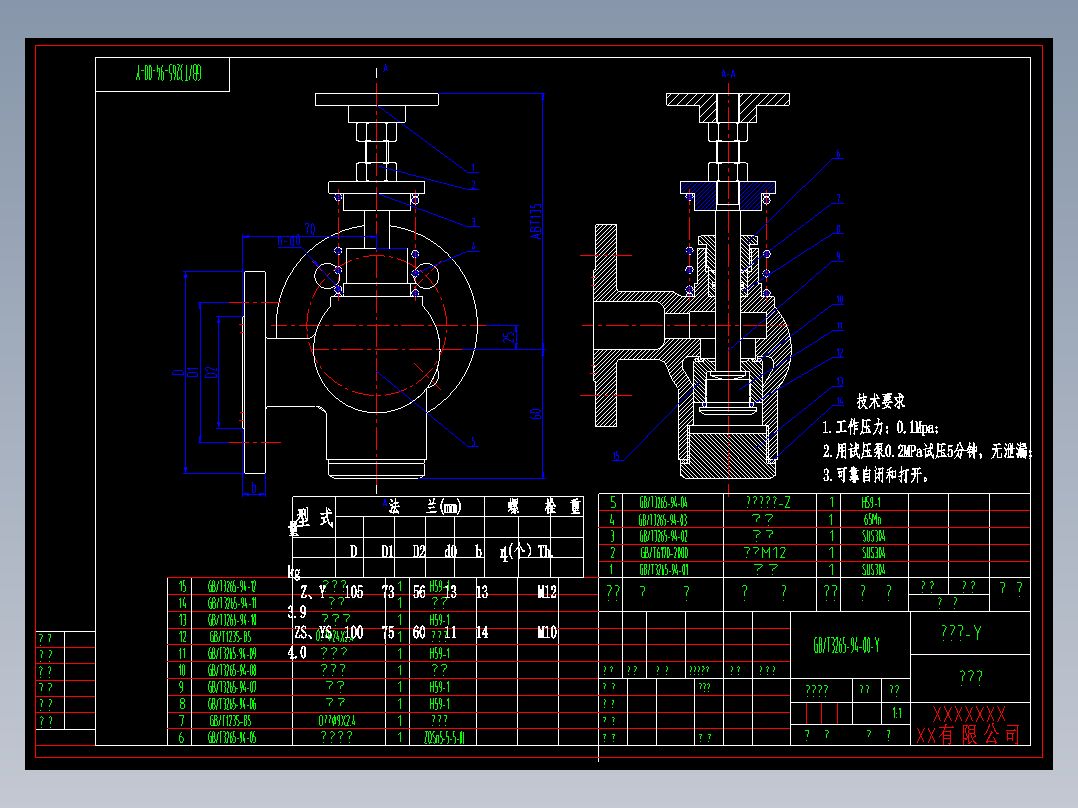Click the white M12 bolt value in flange table

(547, 591)
